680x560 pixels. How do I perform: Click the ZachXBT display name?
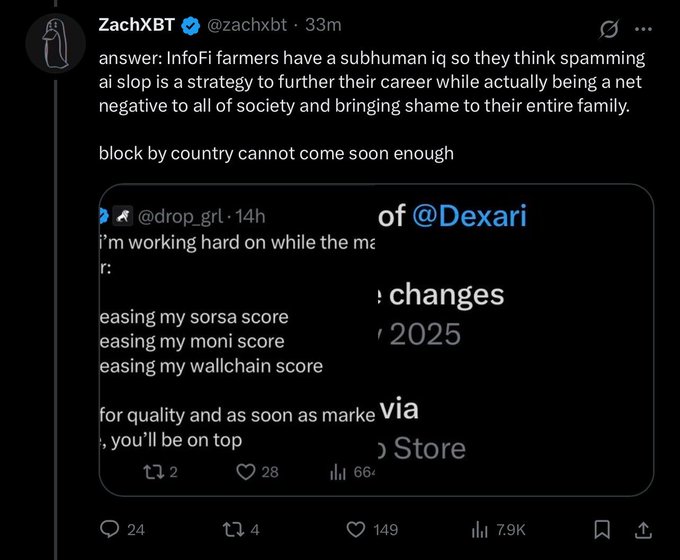tap(138, 24)
